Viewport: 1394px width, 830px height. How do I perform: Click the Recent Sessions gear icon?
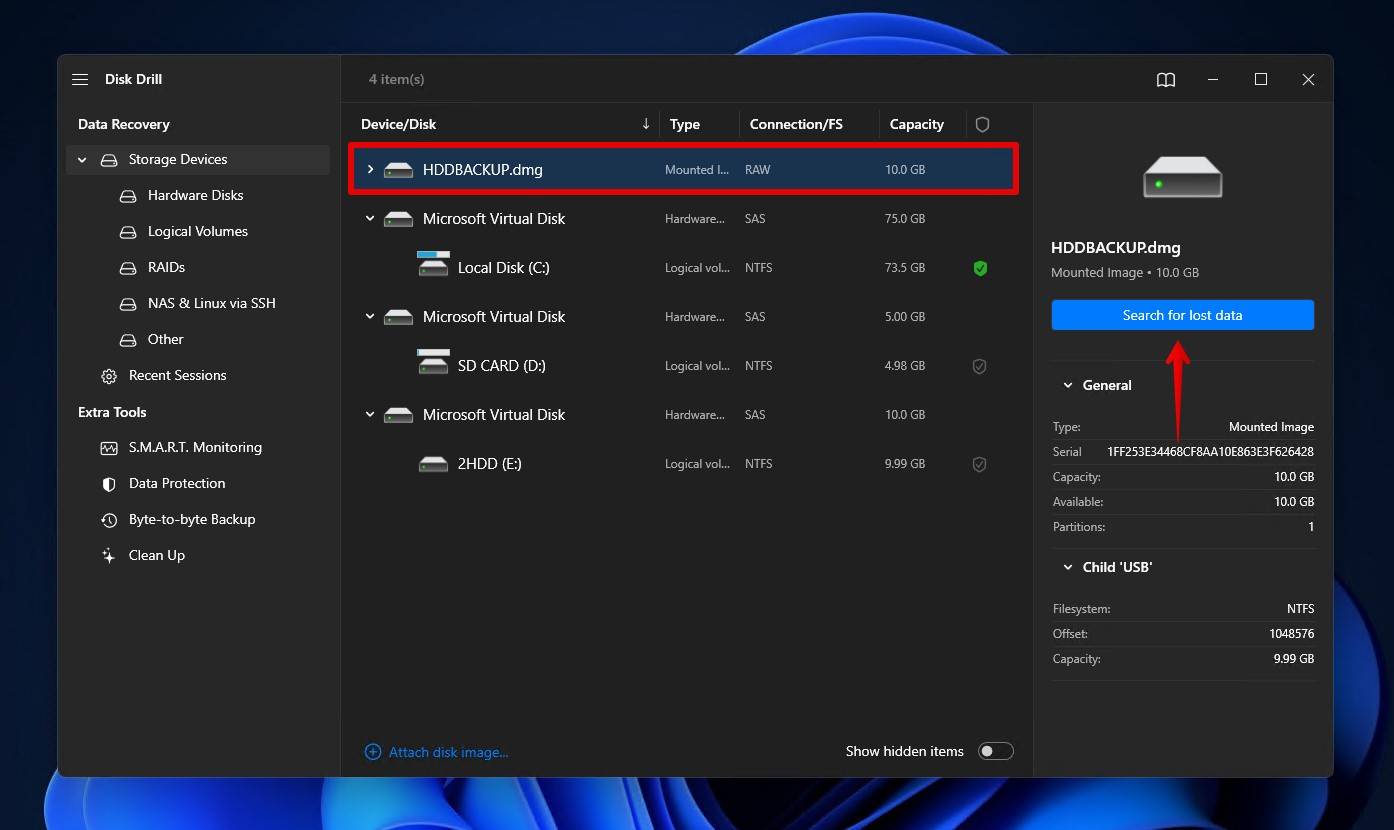click(x=109, y=376)
